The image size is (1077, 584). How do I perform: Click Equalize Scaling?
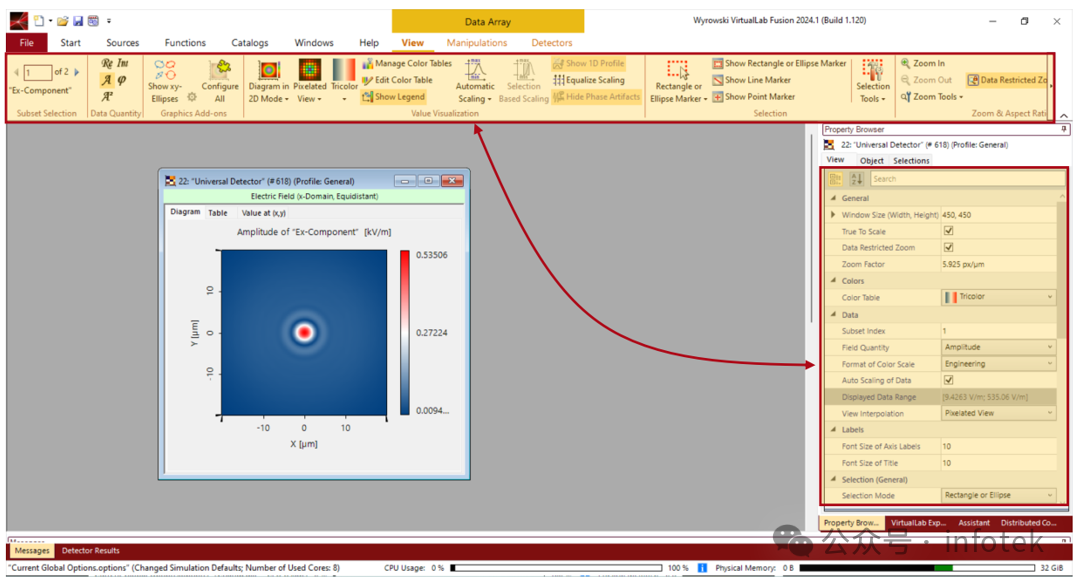589,80
